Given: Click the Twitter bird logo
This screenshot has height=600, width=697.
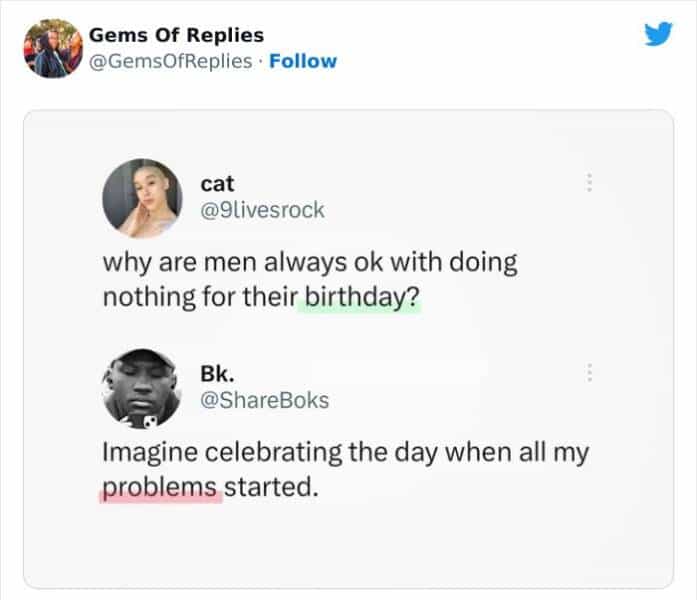Looking at the screenshot, I should tap(658, 34).
